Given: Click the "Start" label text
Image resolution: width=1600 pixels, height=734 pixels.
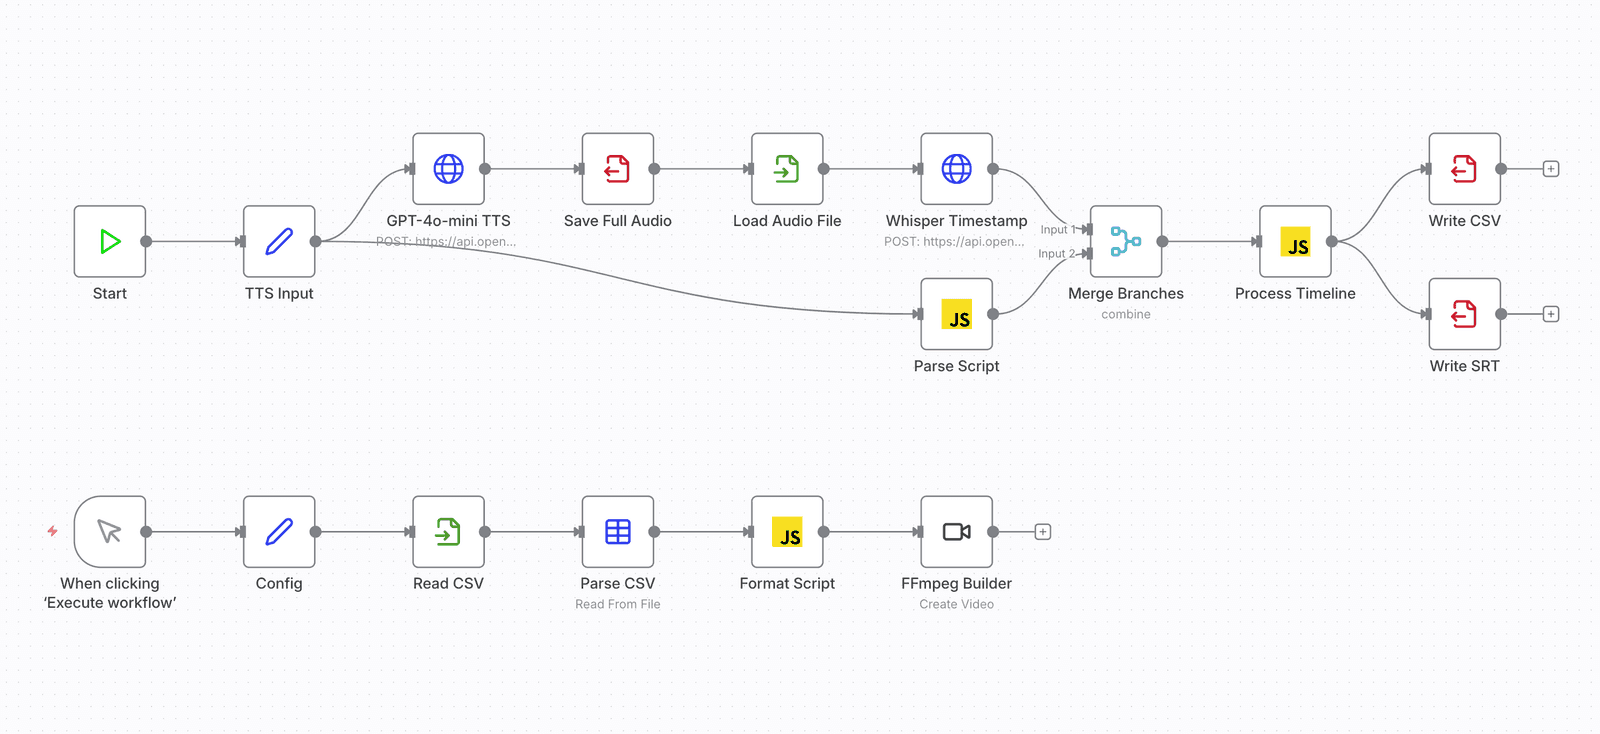Looking at the screenshot, I should pos(110,293).
